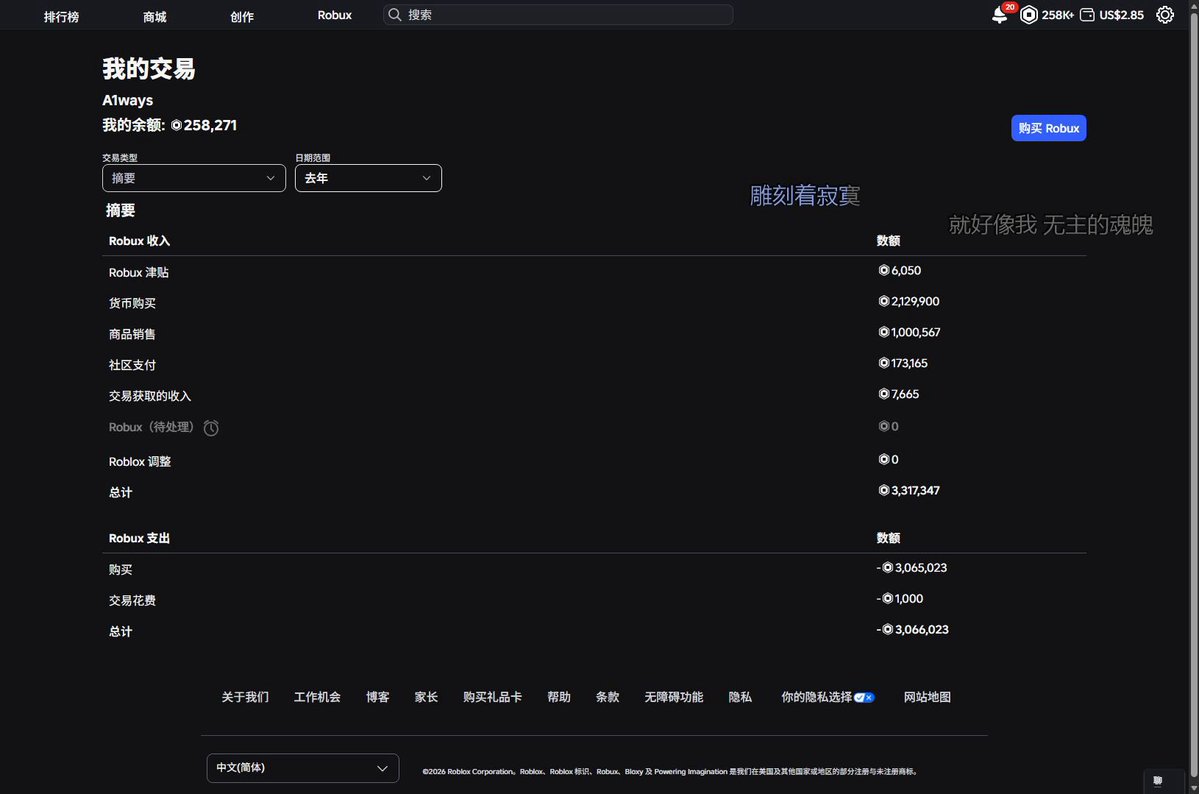Click the -3,065,023 purchase amount
1199x794 pixels.
click(911, 568)
